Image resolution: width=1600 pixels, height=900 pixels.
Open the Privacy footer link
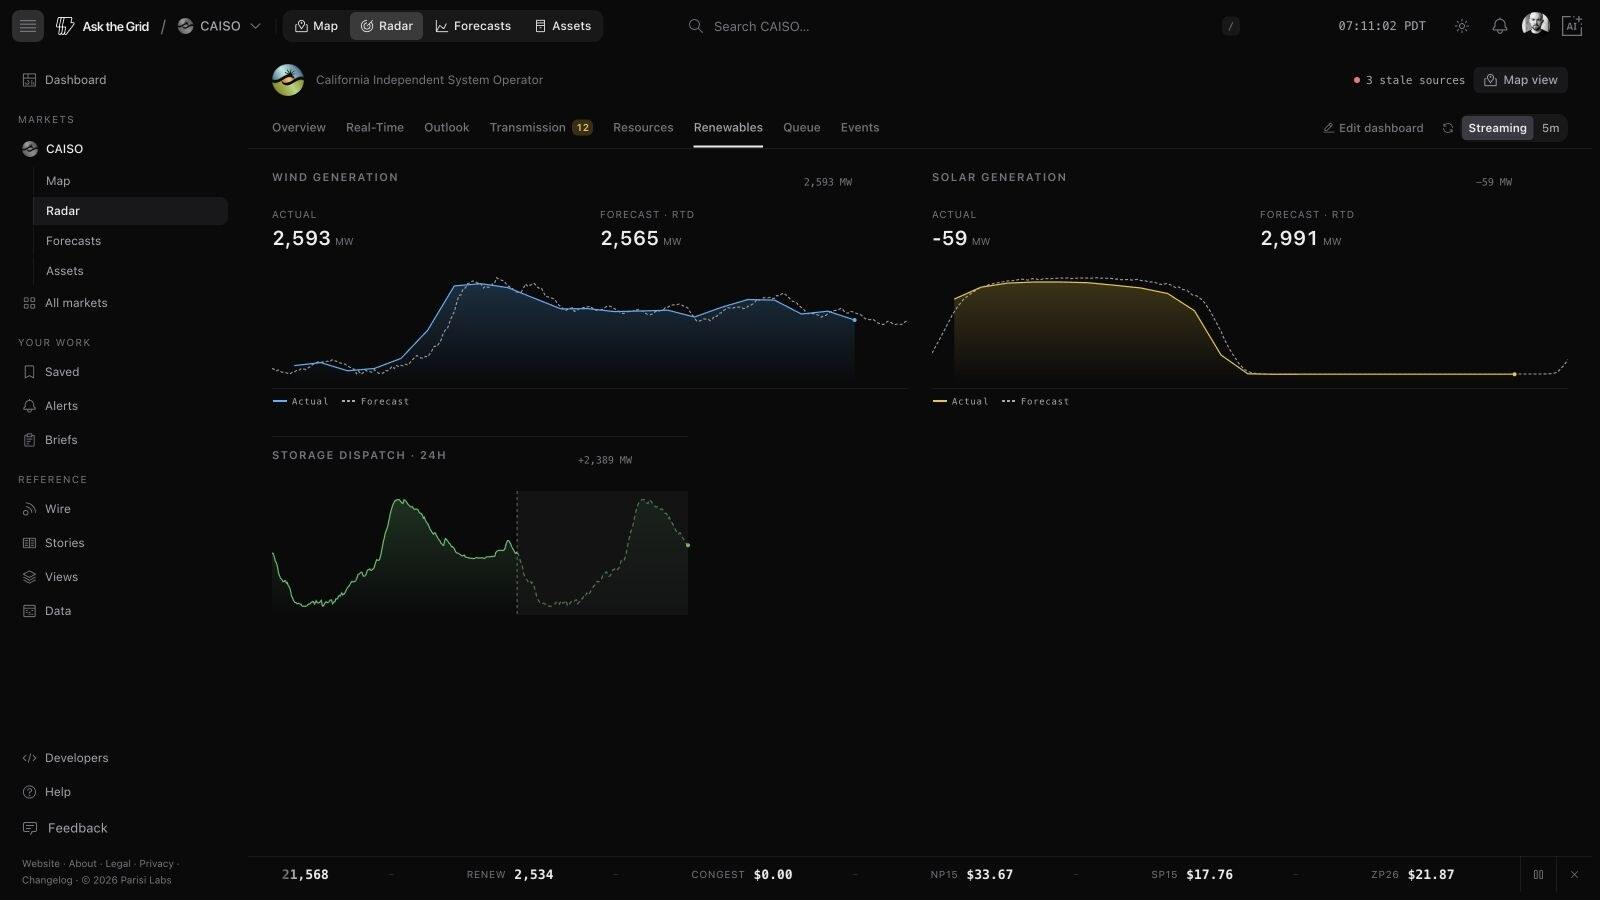pyautogui.click(x=156, y=864)
